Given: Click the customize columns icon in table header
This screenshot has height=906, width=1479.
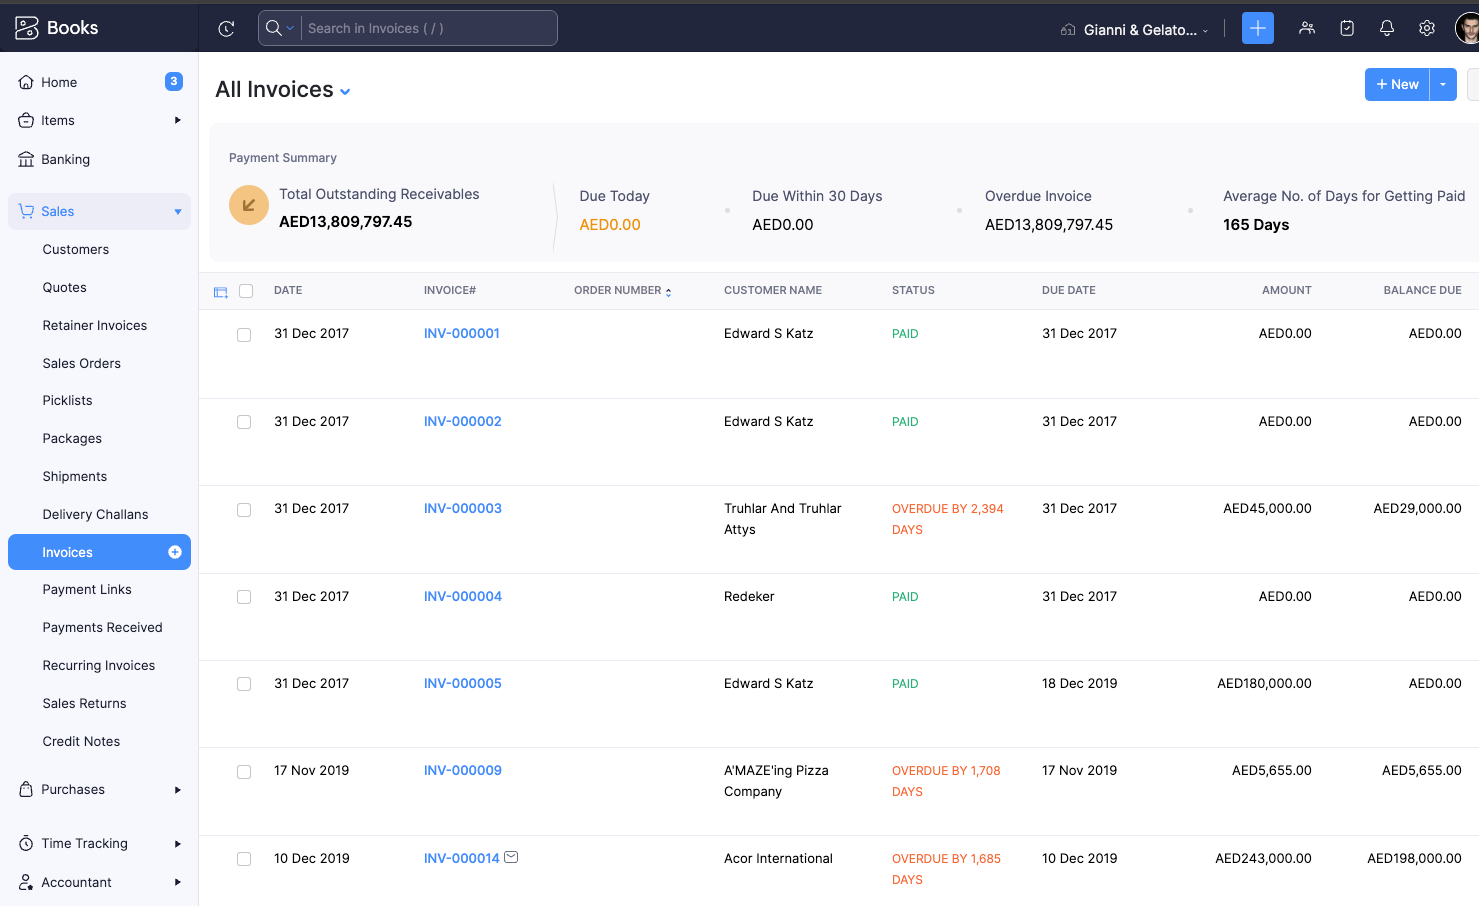Looking at the screenshot, I should pos(221,292).
